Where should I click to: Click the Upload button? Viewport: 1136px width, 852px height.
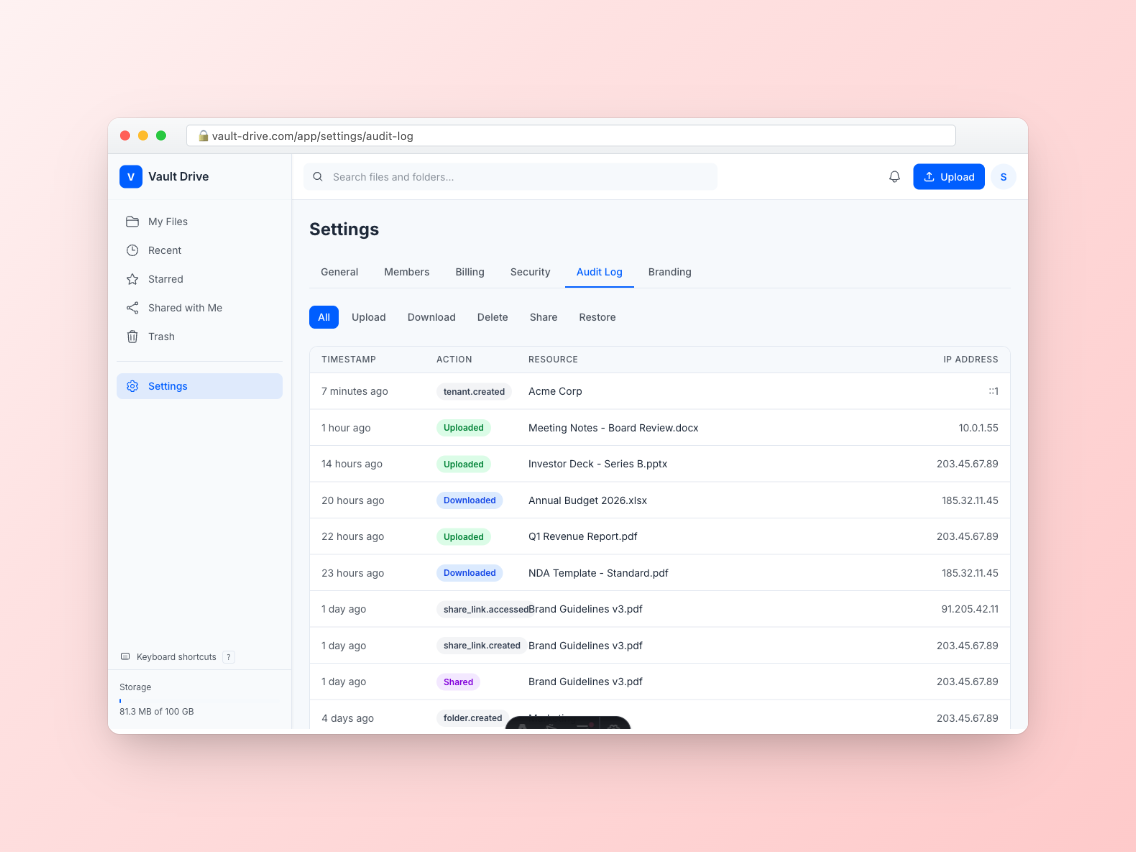pos(949,176)
